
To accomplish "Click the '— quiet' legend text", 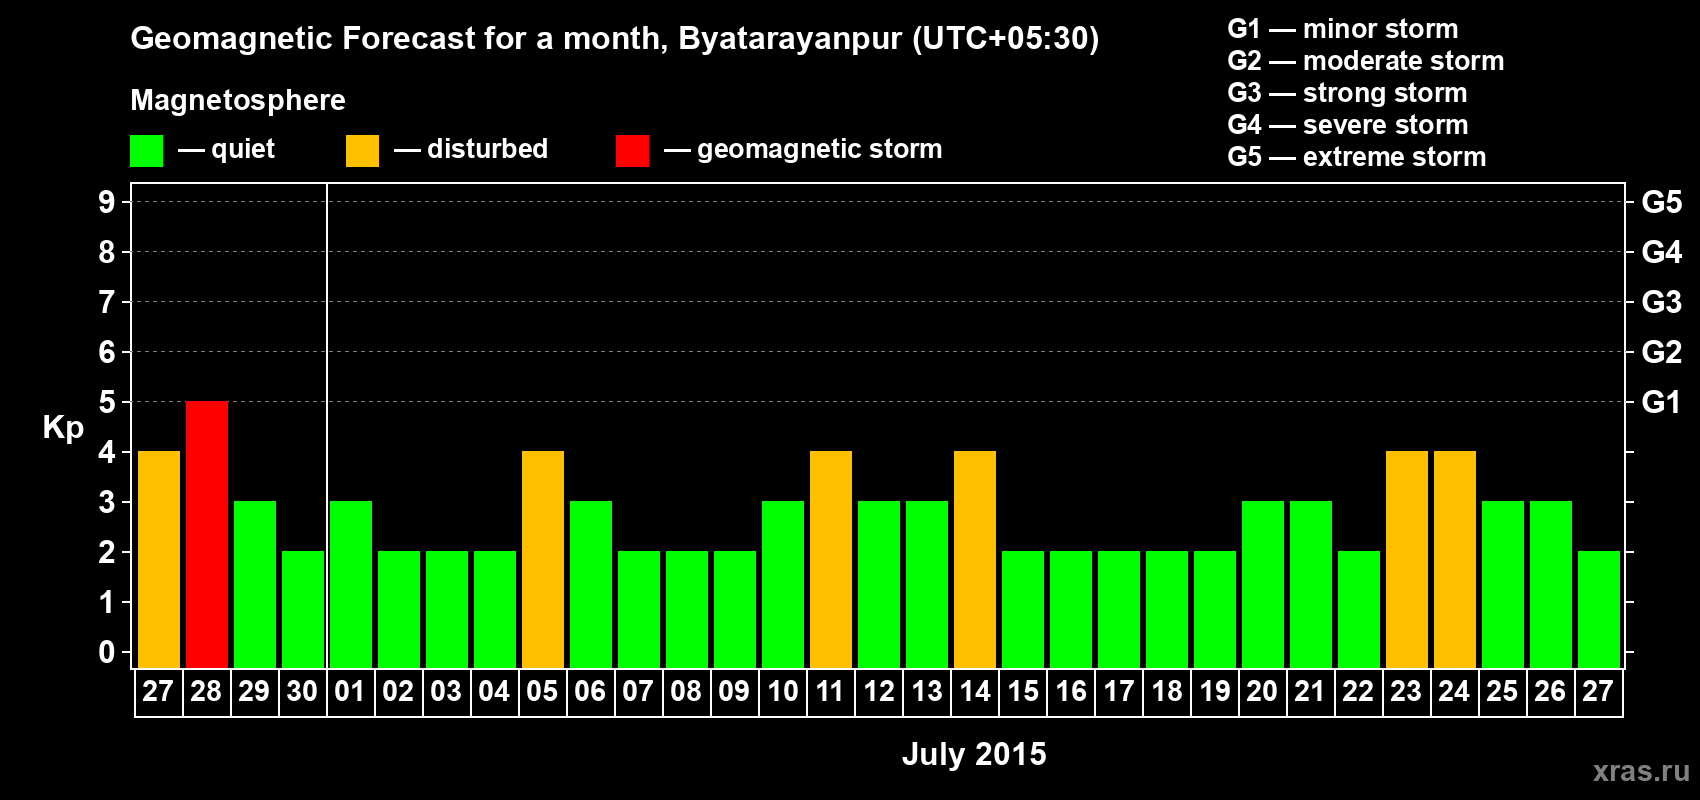I will pos(226,150).
